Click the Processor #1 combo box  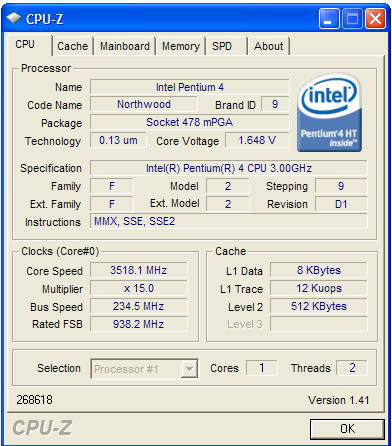click(x=144, y=369)
